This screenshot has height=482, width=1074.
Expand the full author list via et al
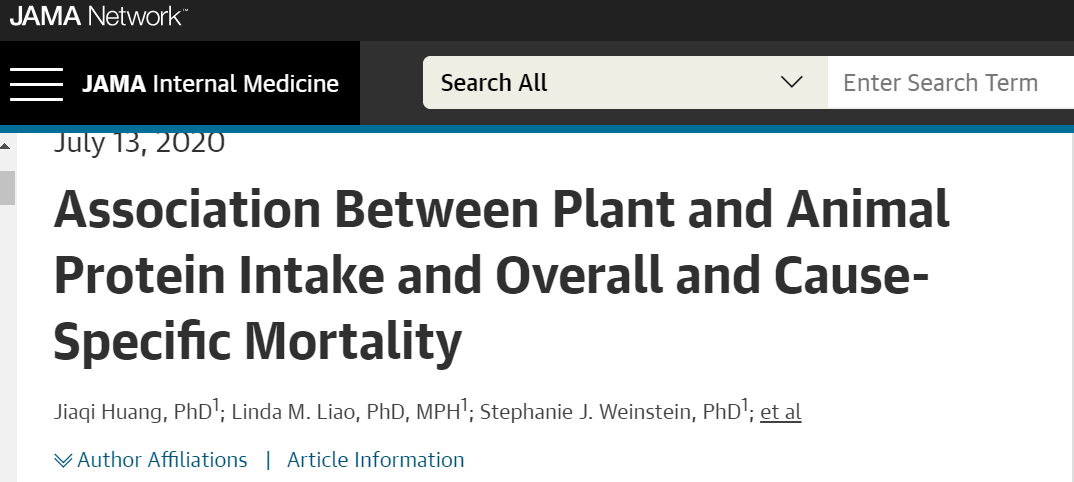point(780,411)
